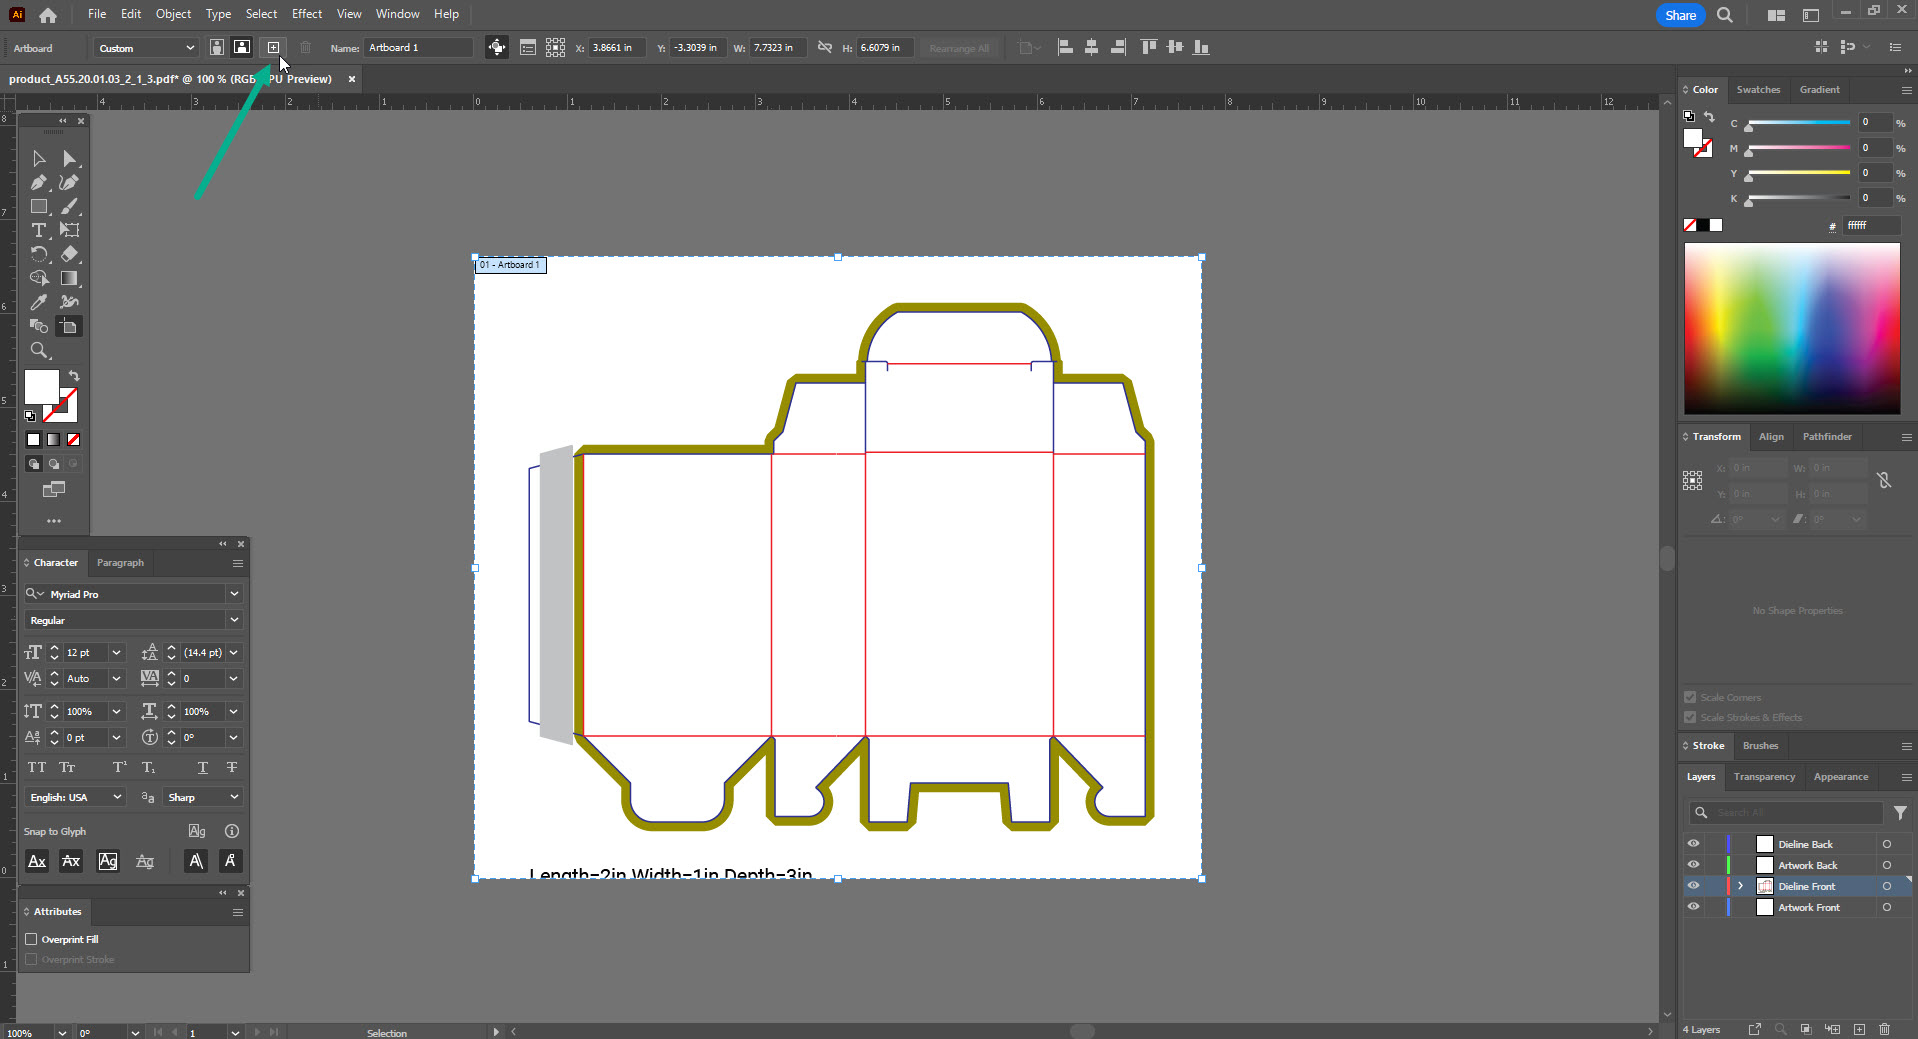Hide the Dieline Front layer

point(1693,886)
